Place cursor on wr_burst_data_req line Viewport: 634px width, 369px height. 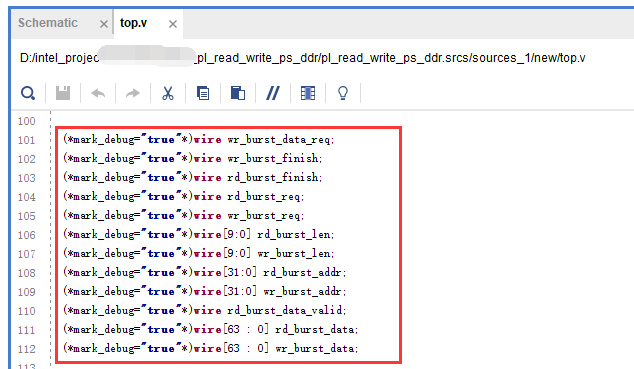(x=199, y=139)
